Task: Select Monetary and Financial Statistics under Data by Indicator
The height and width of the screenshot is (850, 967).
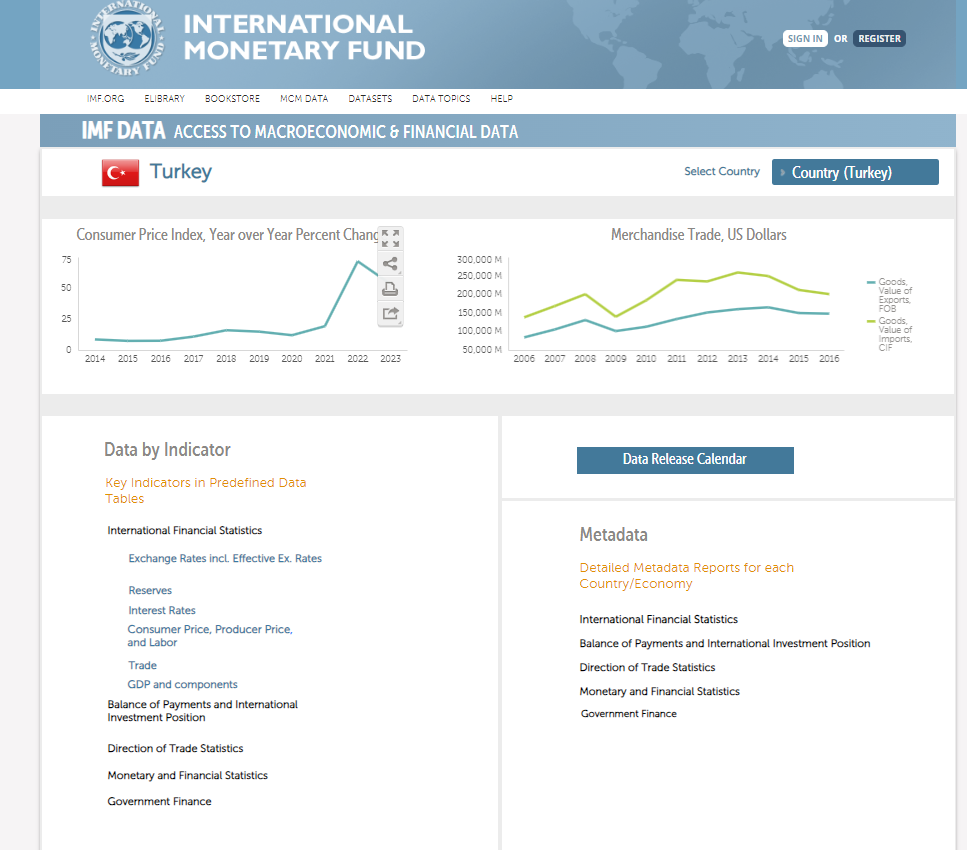Action: (x=187, y=775)
